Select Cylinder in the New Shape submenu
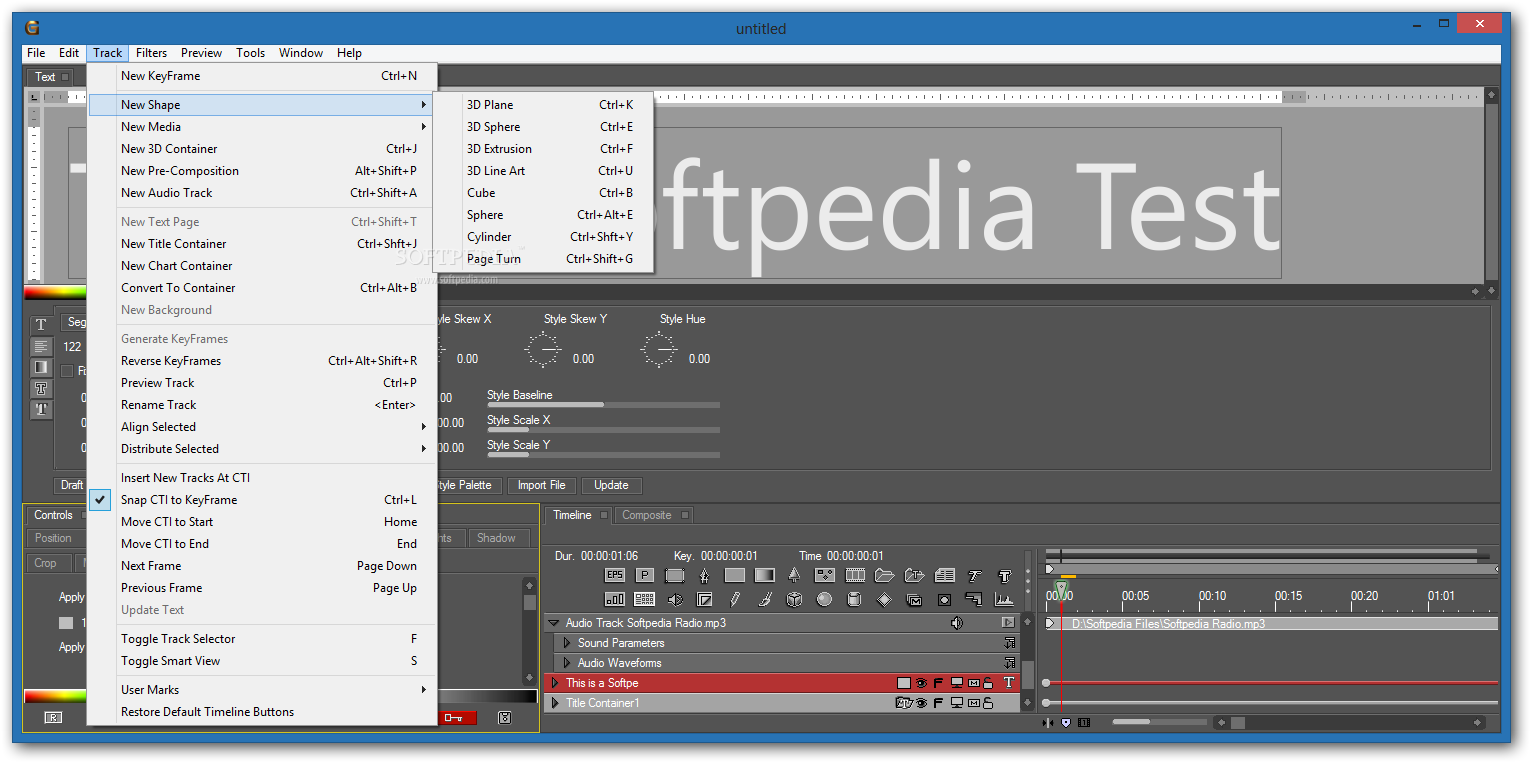 [544, 237]
